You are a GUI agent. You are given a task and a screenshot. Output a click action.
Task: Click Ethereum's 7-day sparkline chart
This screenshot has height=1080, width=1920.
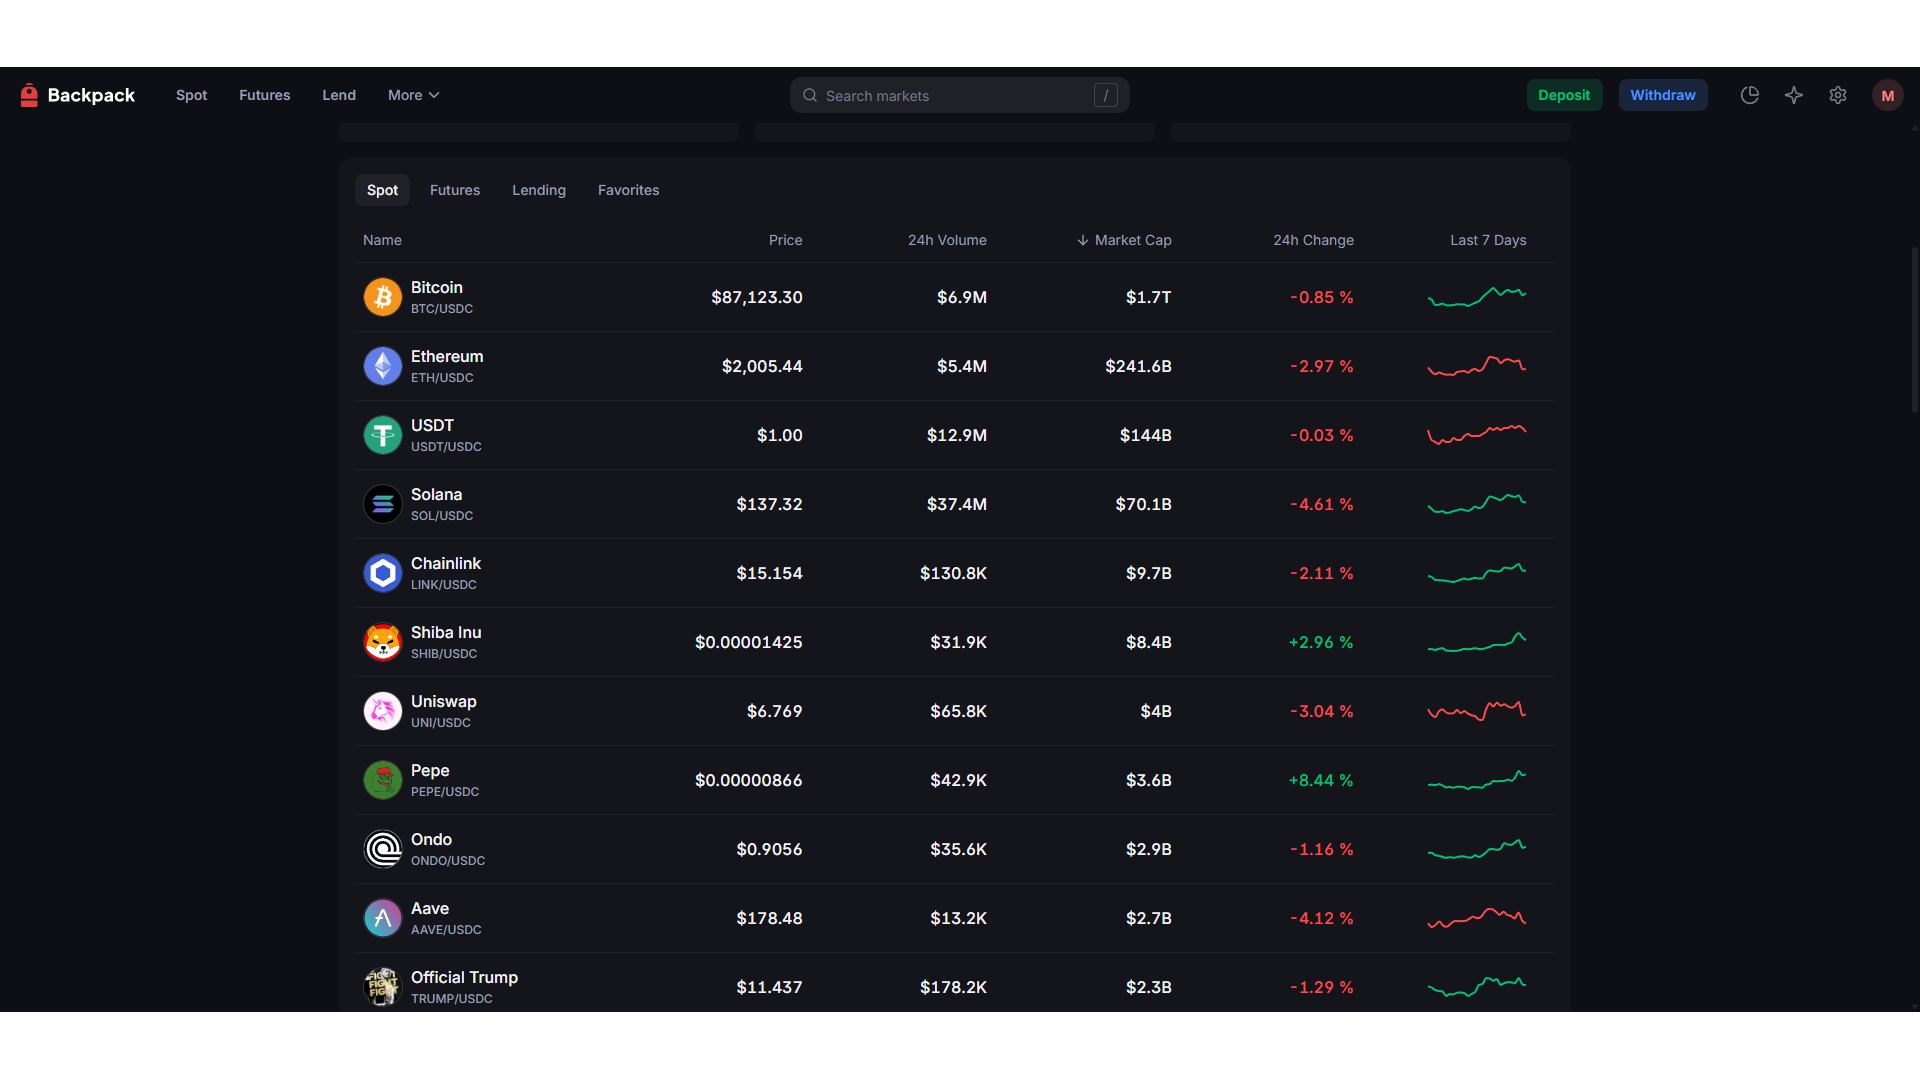tap(1477, 366)
